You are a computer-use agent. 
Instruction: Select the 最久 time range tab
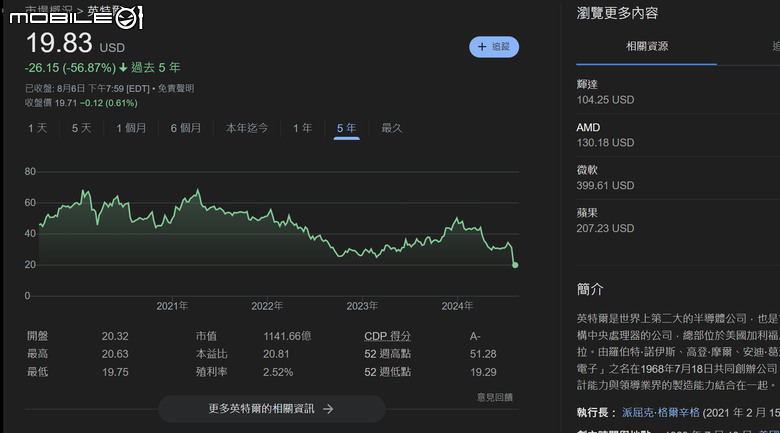(x=391, y=128)
